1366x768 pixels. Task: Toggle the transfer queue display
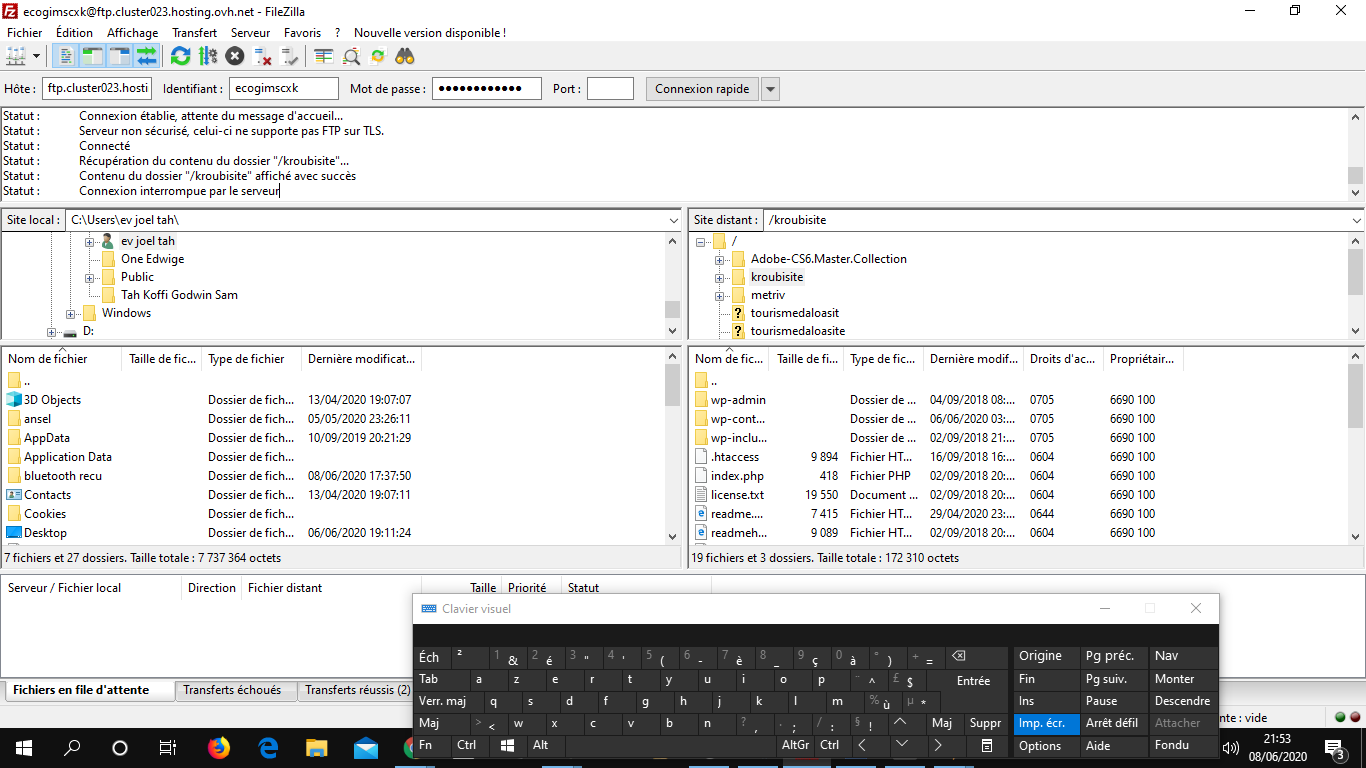[x=147, y=56]
